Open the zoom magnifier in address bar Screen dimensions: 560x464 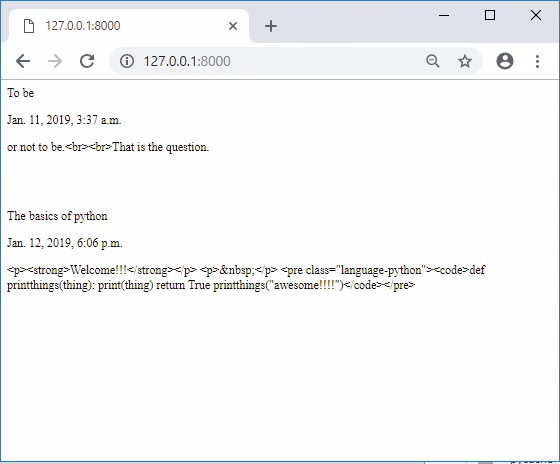[432, 61]
